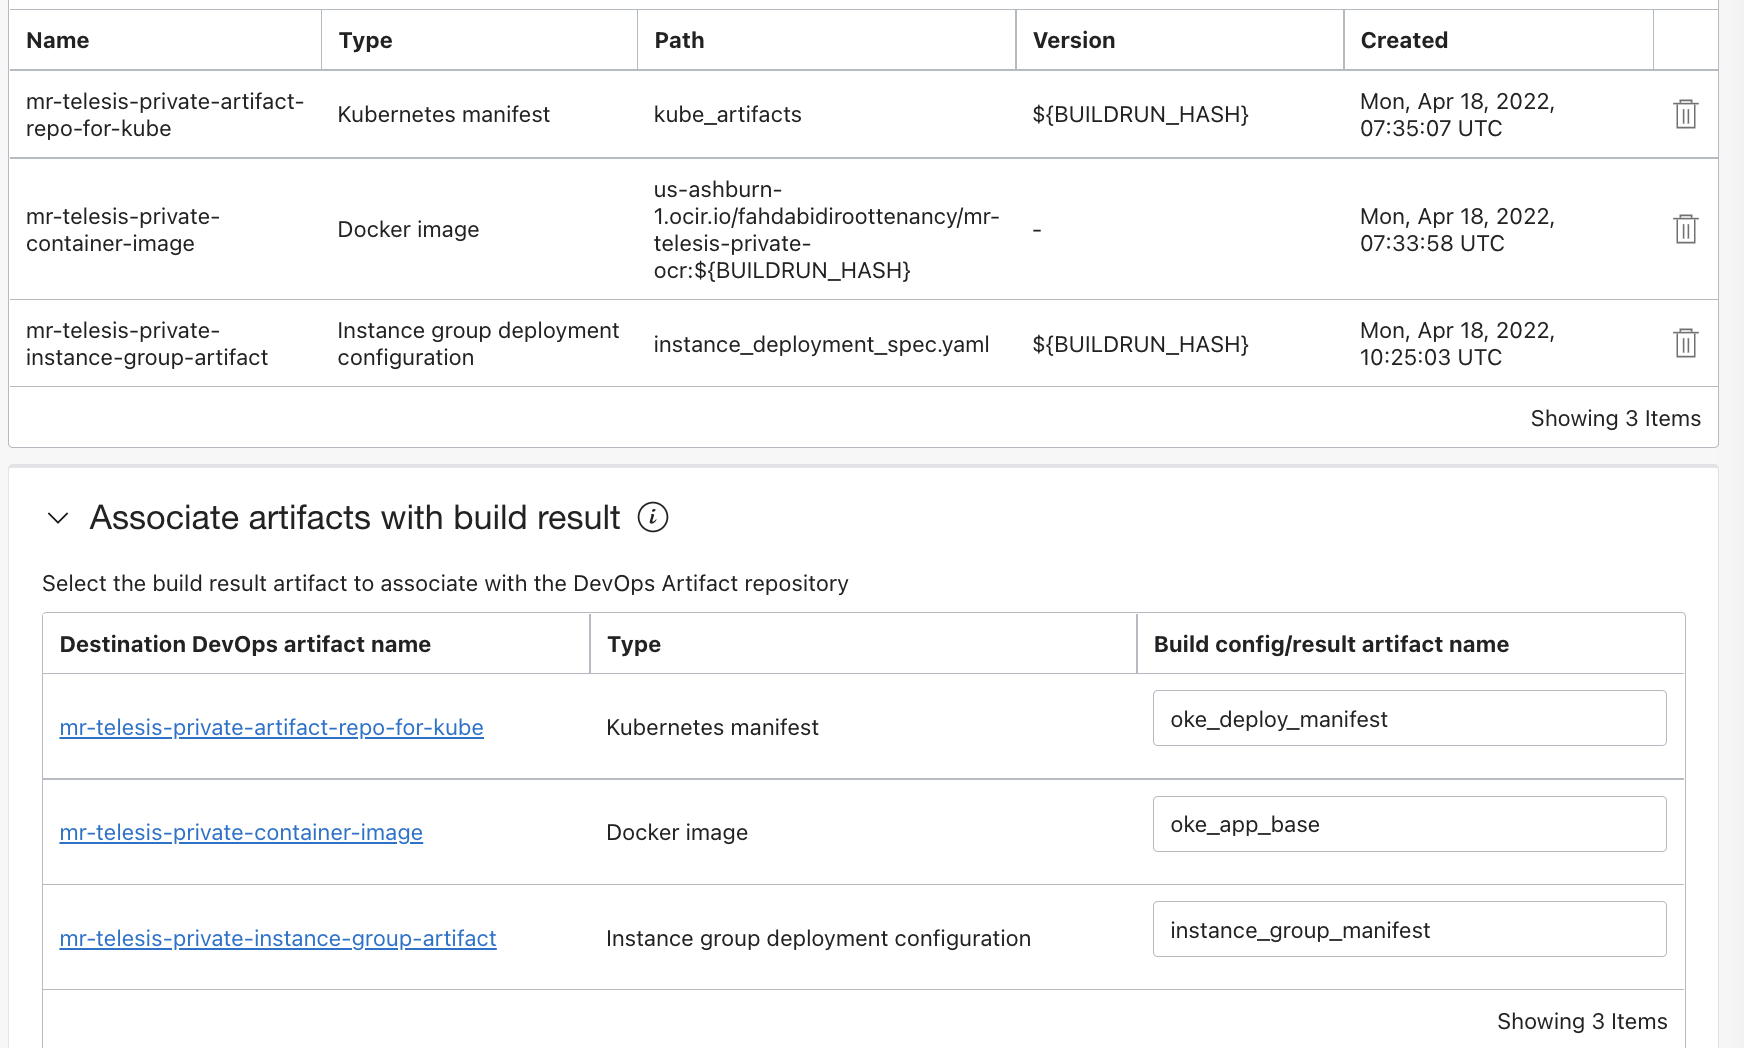
Task: Click the Build config/result artifact name header
Action: pyautogui.click(x=1330, y=644)
